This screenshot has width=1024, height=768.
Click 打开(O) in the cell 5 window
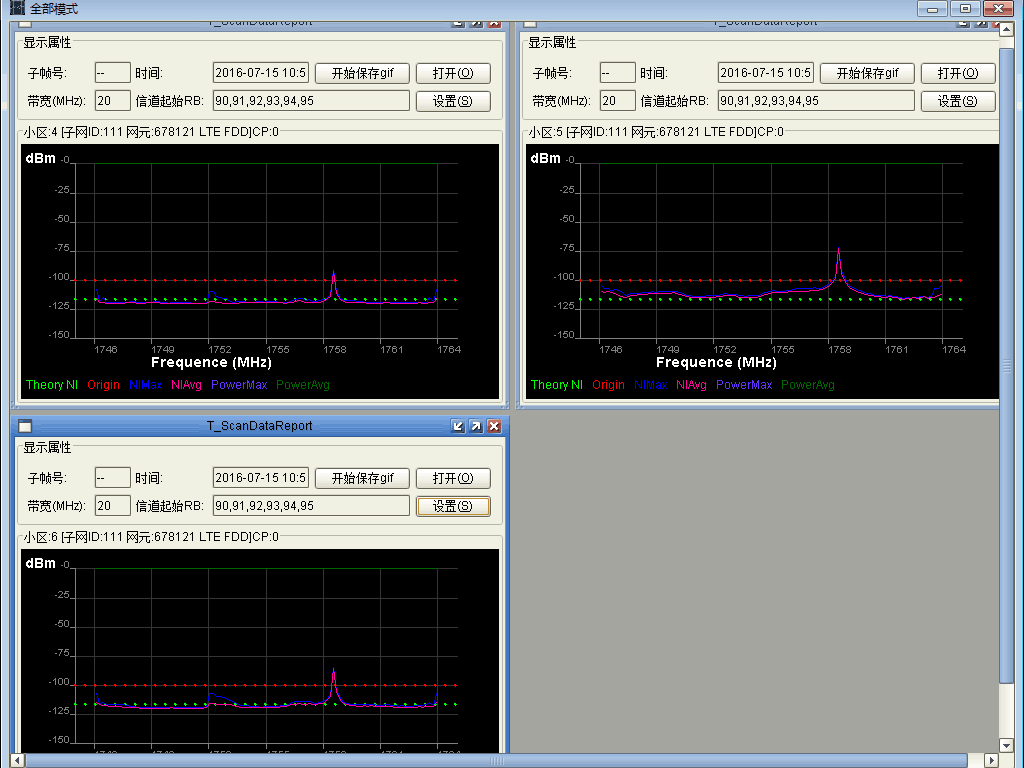pos(958,73)
